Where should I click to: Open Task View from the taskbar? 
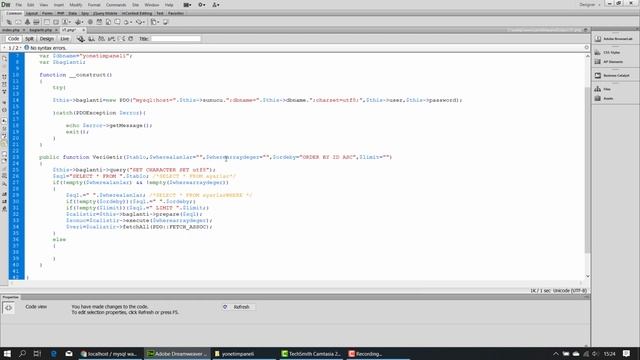(x=37, y=353)
